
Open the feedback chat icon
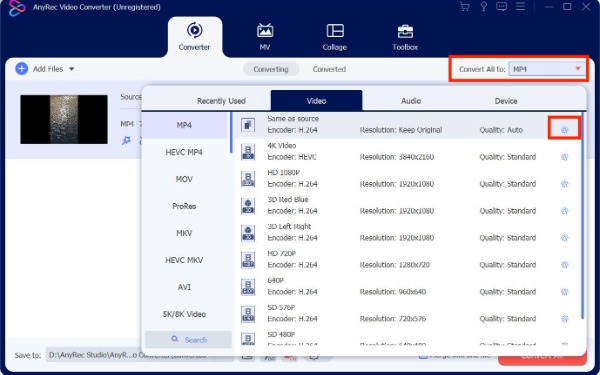click(501, 7)
